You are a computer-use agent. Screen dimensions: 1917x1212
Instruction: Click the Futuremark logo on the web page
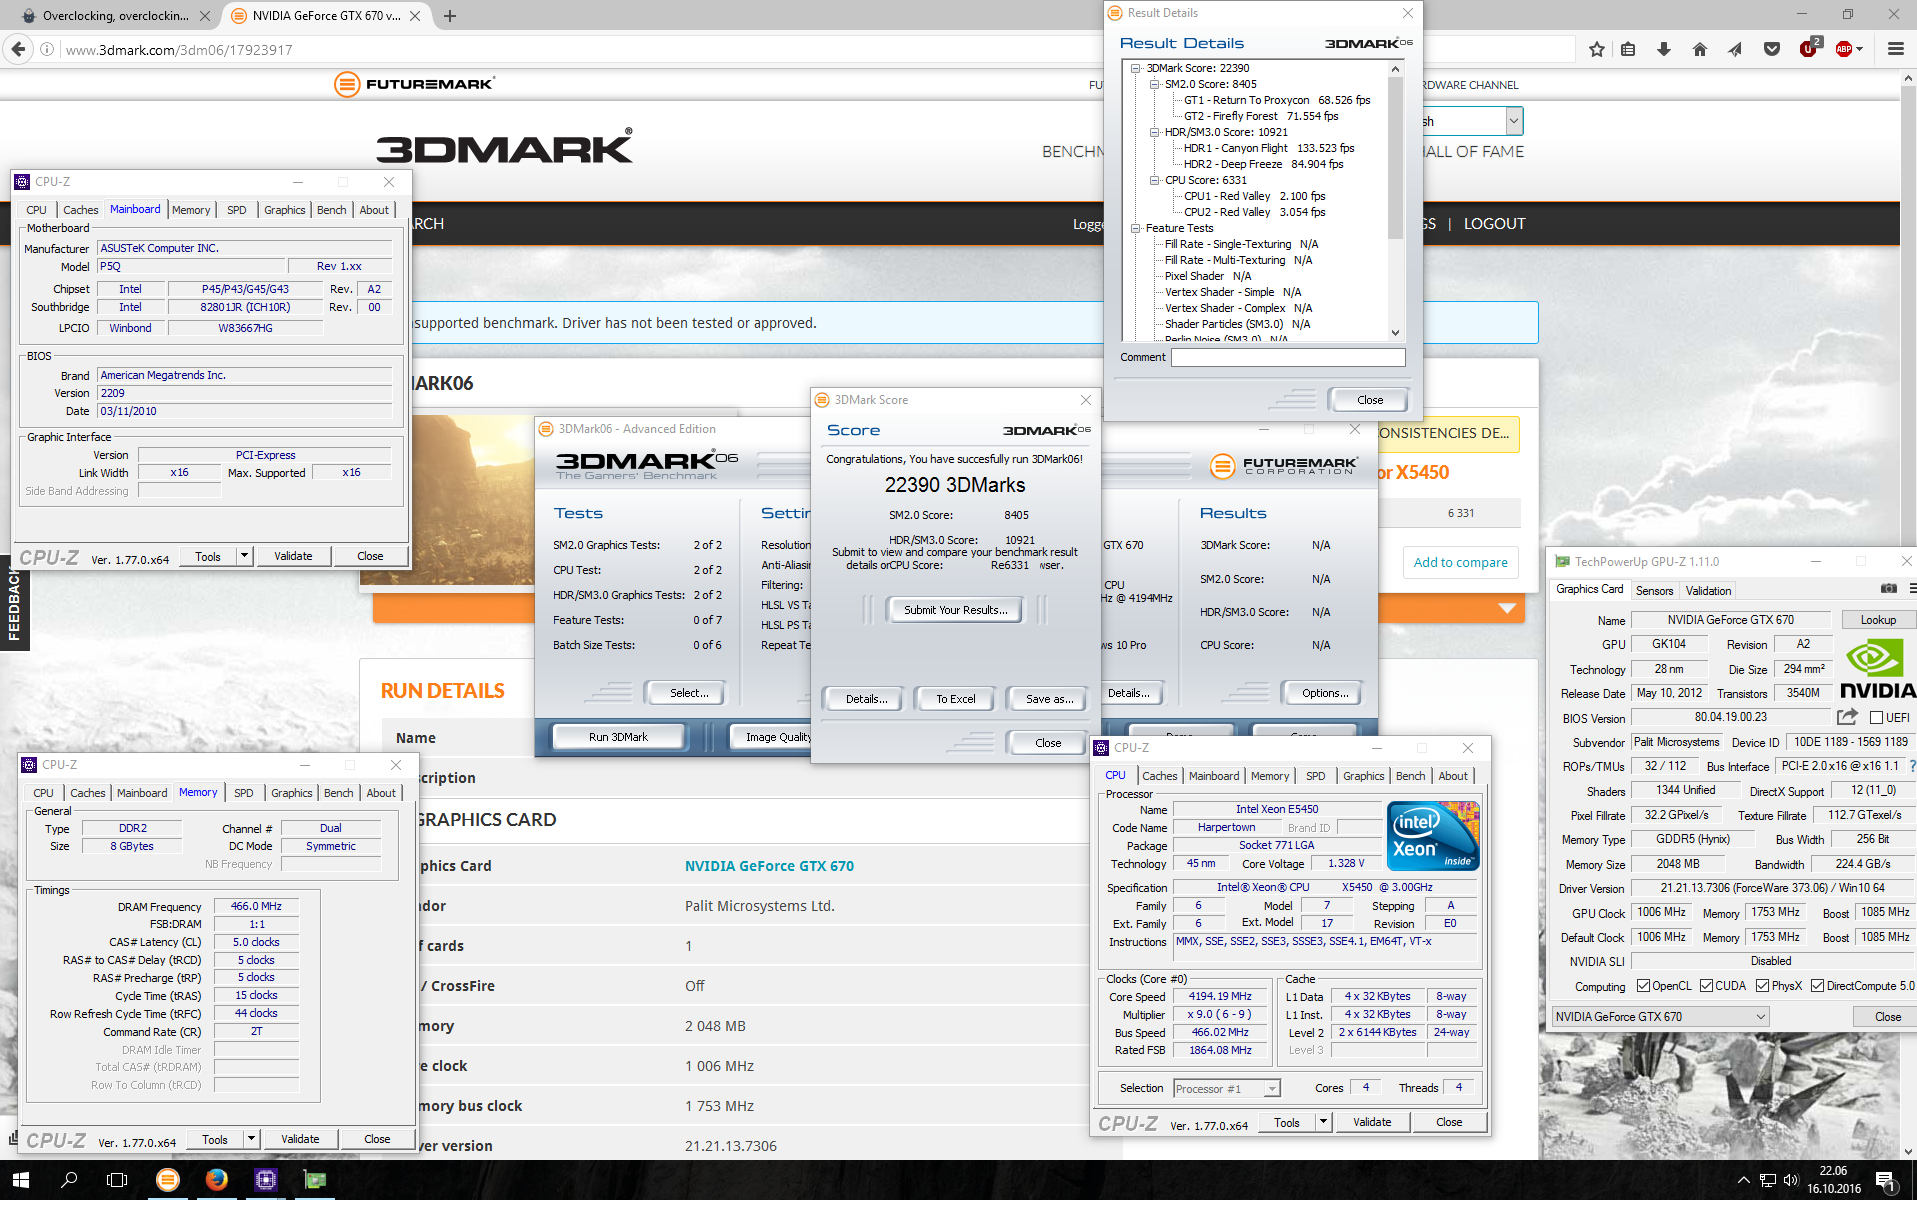coord(414,84)
